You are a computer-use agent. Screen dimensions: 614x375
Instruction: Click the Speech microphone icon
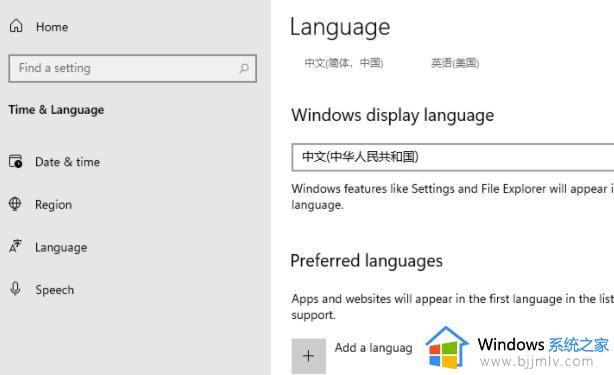pyautogui.click(x=15, y=289)
